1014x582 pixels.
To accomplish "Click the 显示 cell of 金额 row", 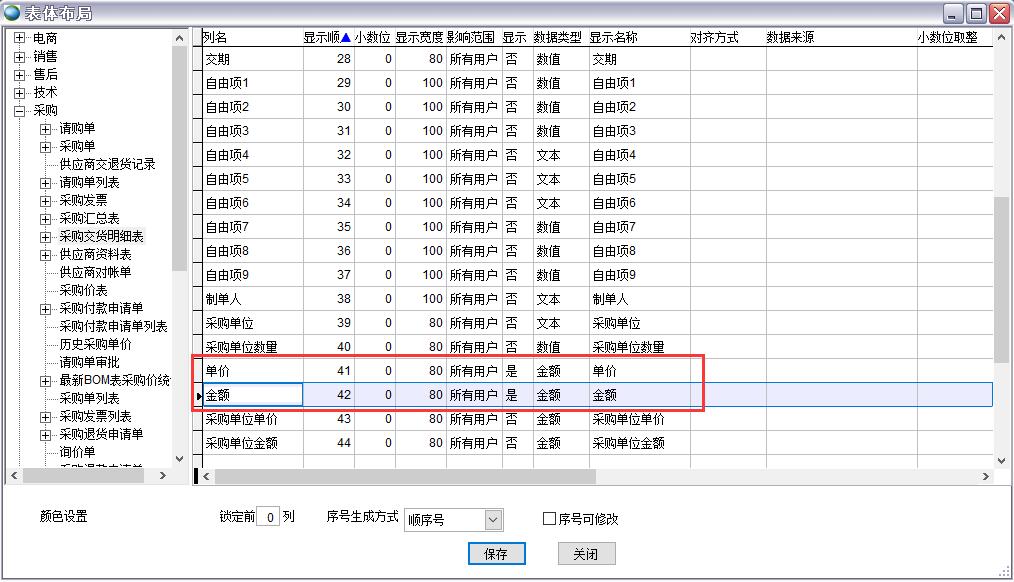I will [x=516, y=395].
